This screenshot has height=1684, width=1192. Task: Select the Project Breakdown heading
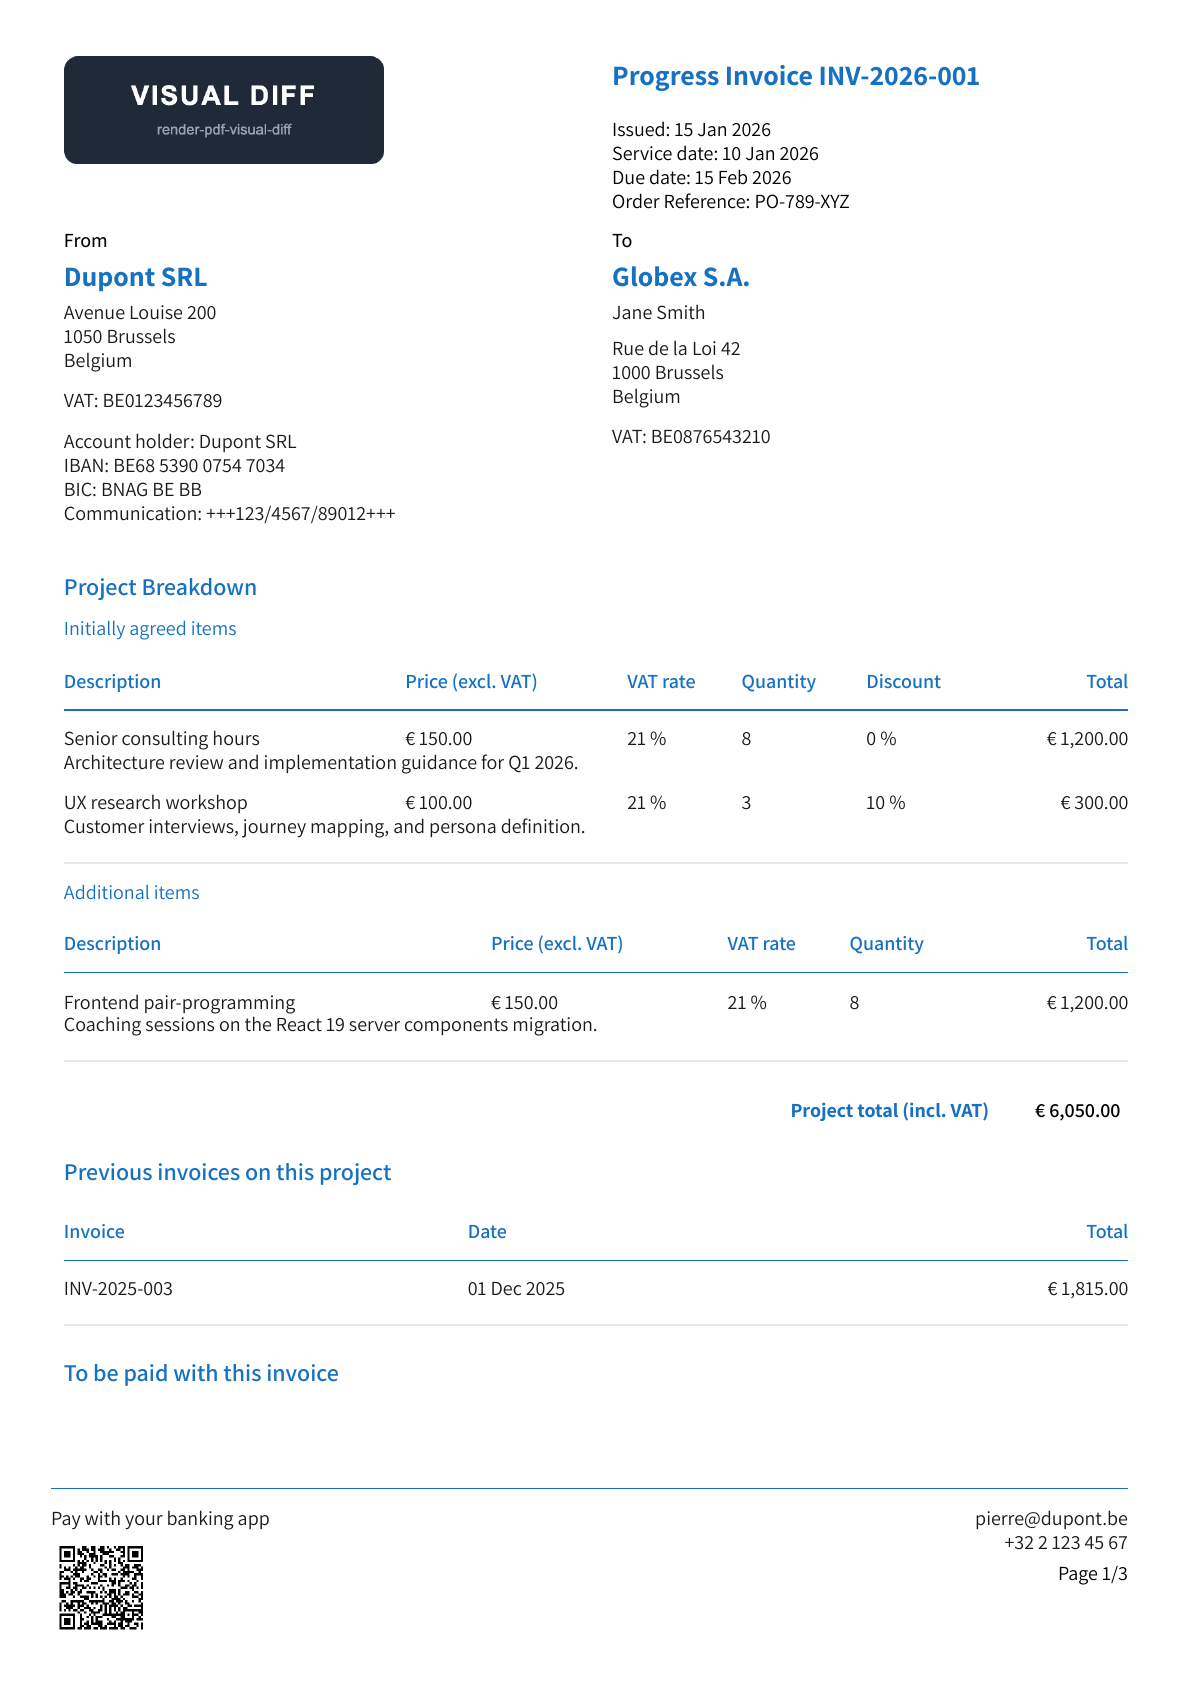tap(160, 587)
